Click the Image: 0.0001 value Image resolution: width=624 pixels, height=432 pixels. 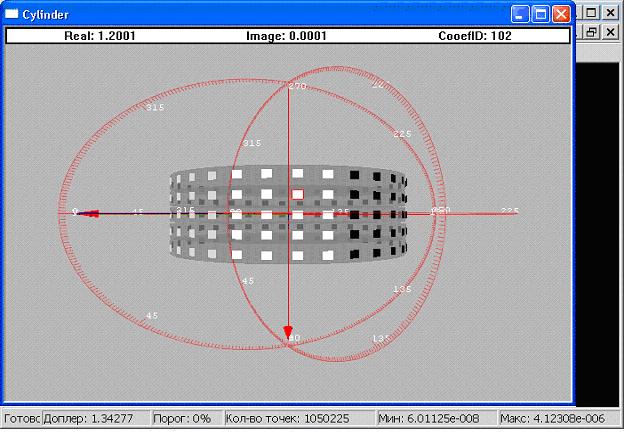[x=286, y=36]
